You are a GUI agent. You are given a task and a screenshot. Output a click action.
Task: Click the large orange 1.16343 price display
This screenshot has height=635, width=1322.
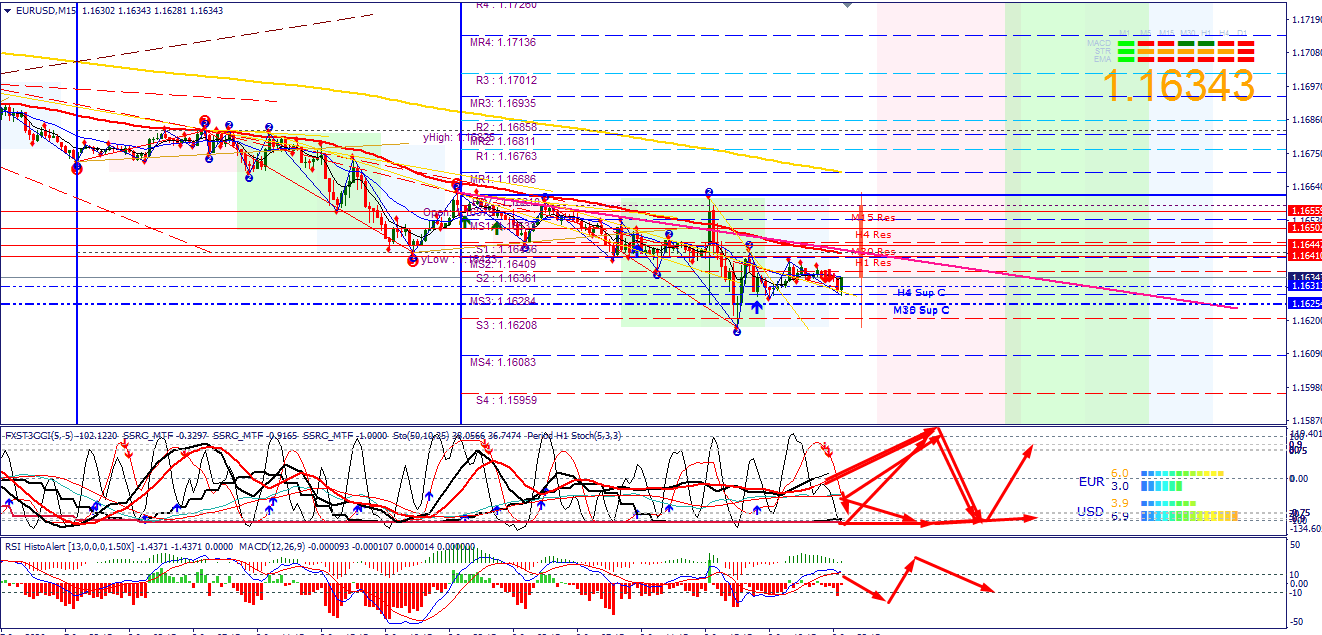click(1179, 86)
